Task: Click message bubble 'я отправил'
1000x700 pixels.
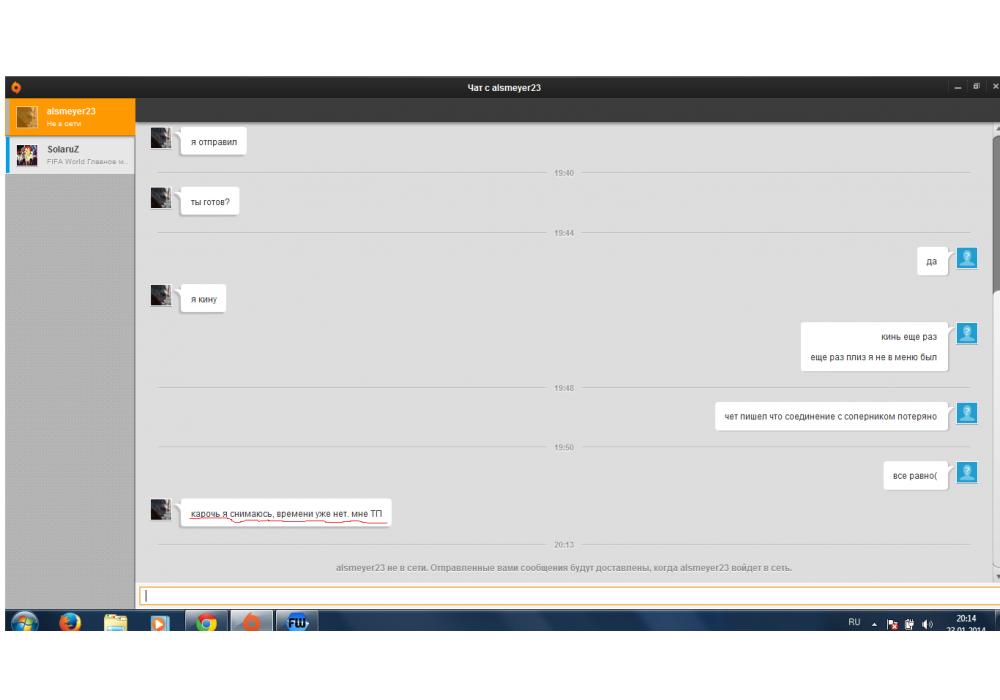Action: coord(214,142)
